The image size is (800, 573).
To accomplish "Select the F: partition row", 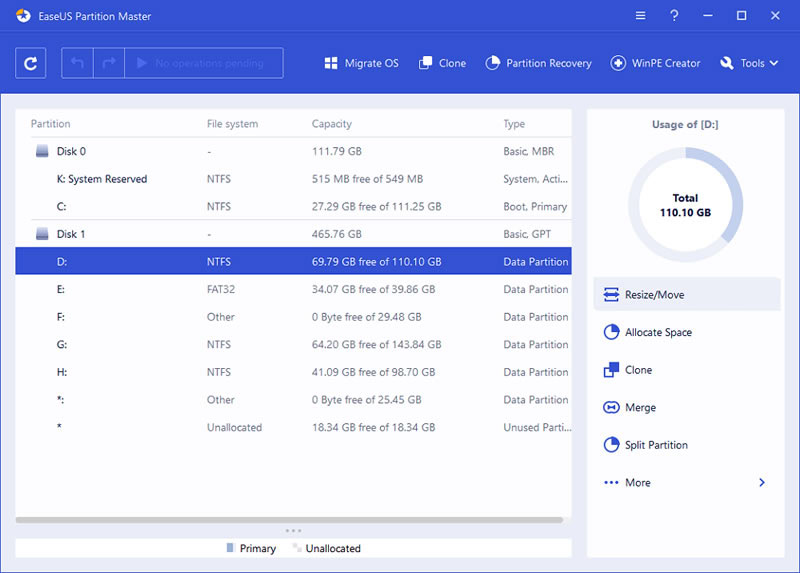I will point(293,316).
